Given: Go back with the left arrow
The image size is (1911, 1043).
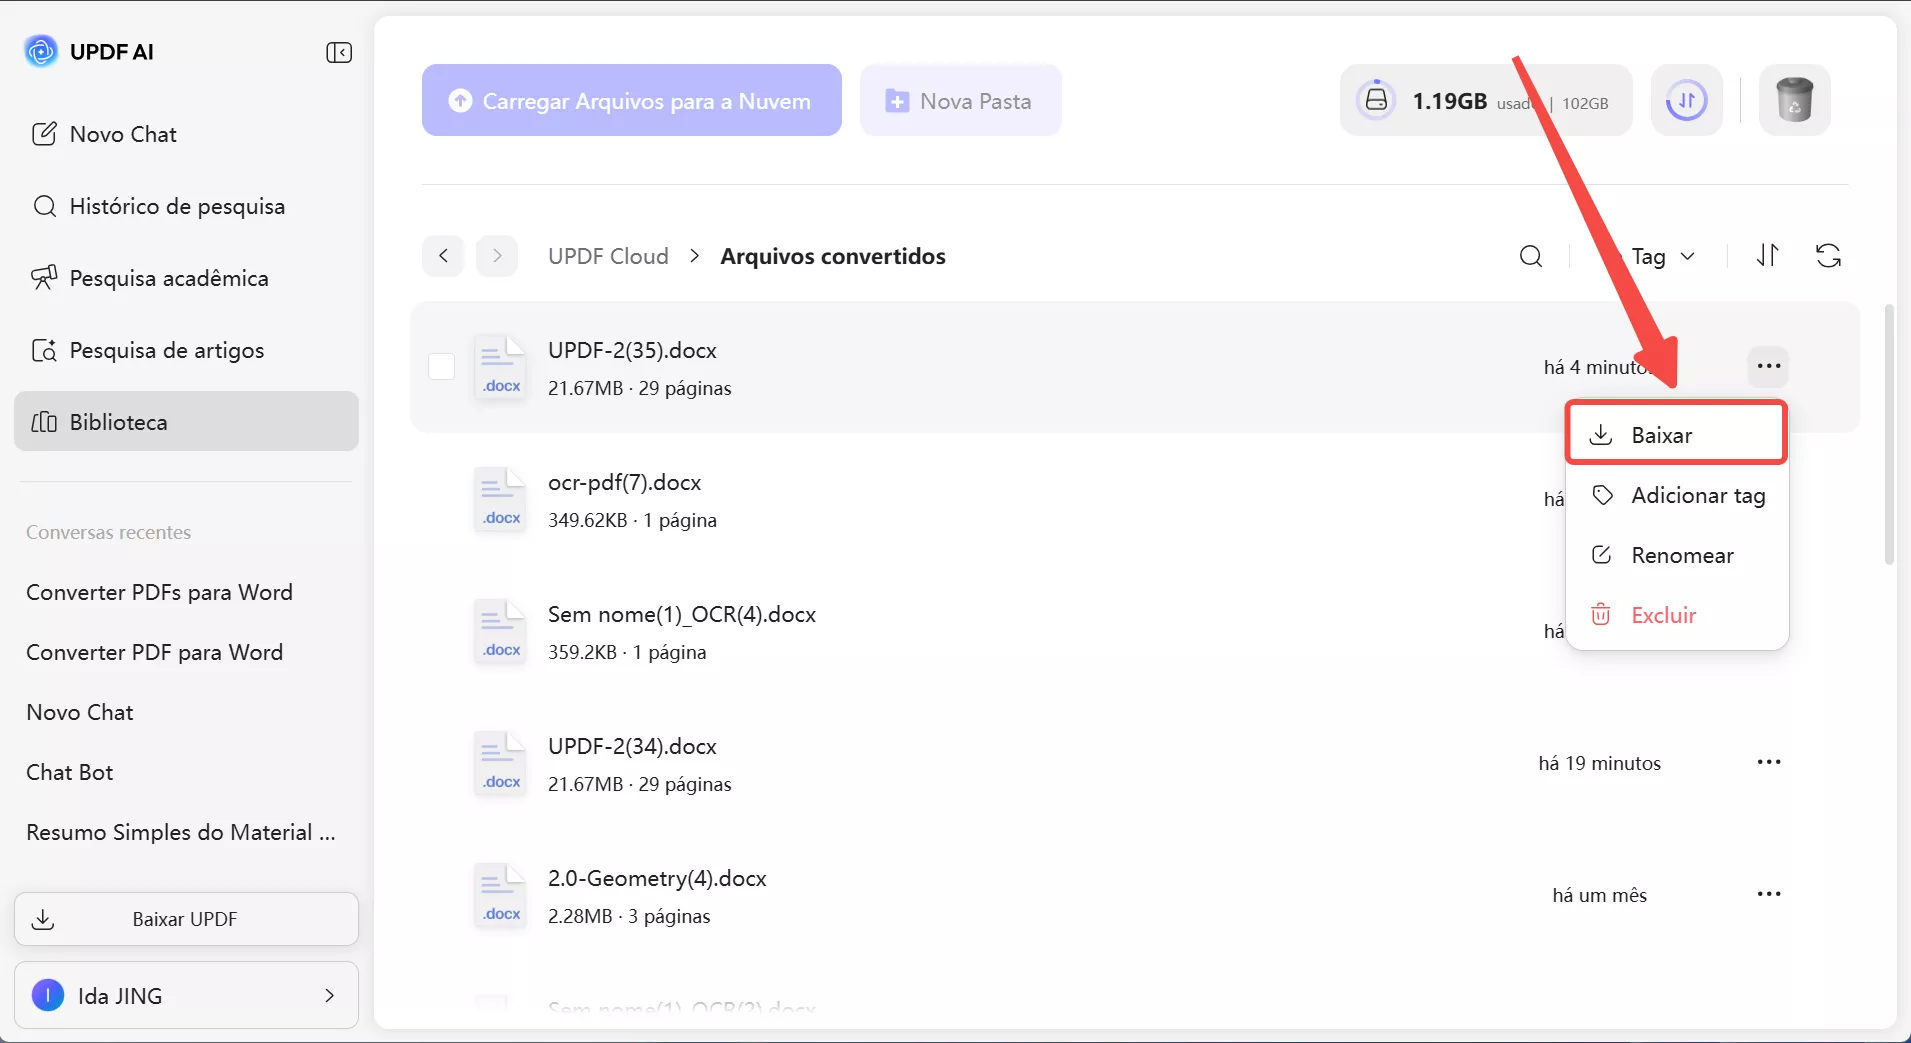Looking at the screenshot, I should (x=443, y=256).
